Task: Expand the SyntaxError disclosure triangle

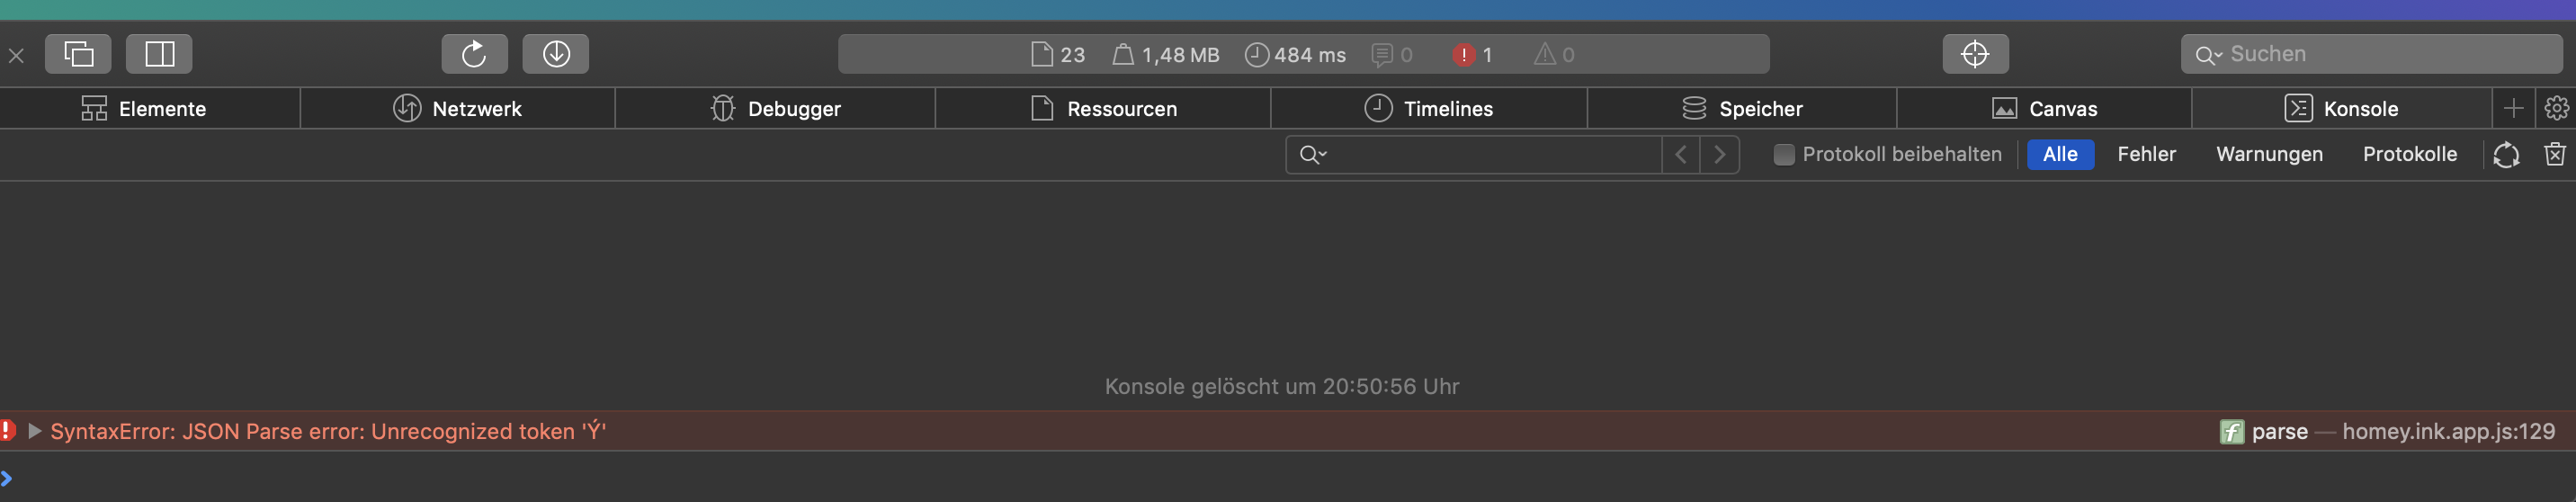Action: pyautogui.click(x=35, y=431)
